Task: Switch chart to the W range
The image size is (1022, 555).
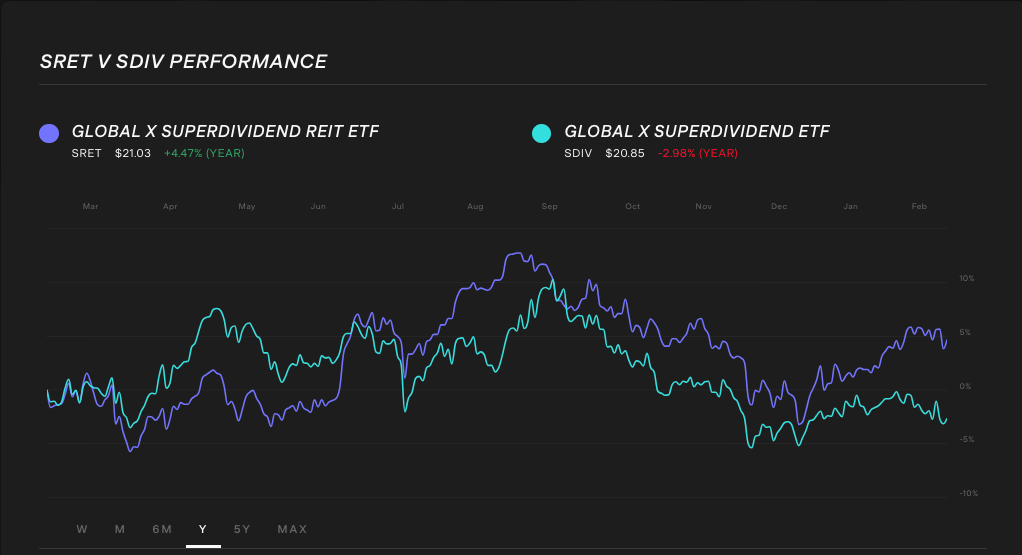Action: point(82,529)
